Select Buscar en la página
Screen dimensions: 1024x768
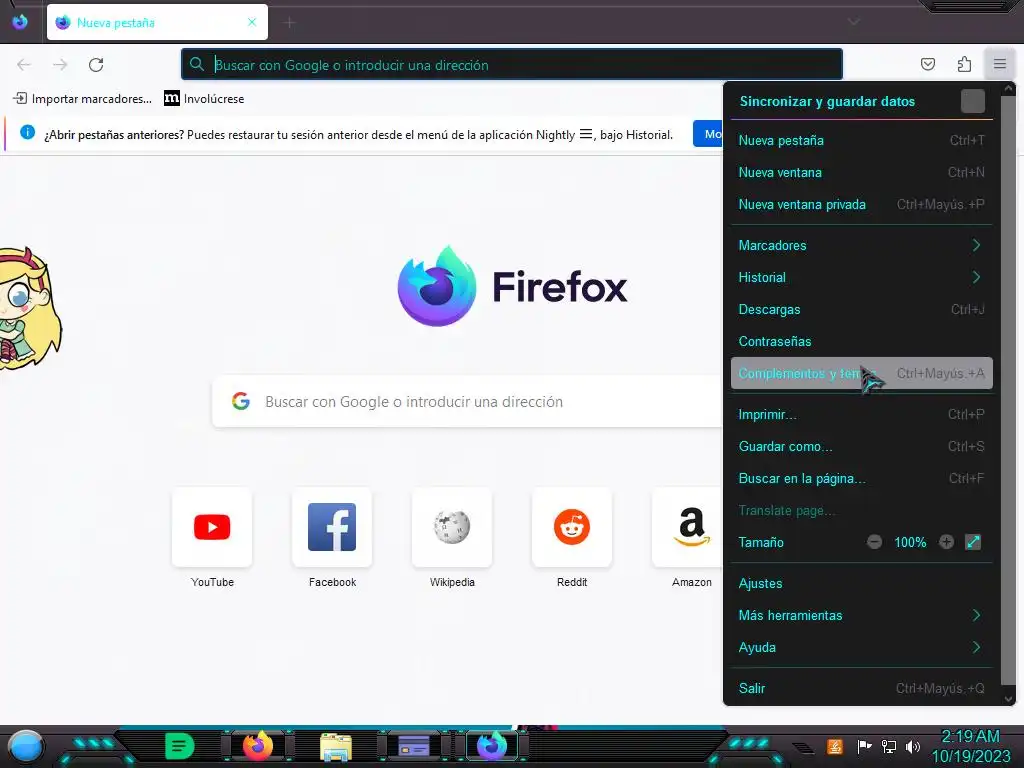click(861, 479)
